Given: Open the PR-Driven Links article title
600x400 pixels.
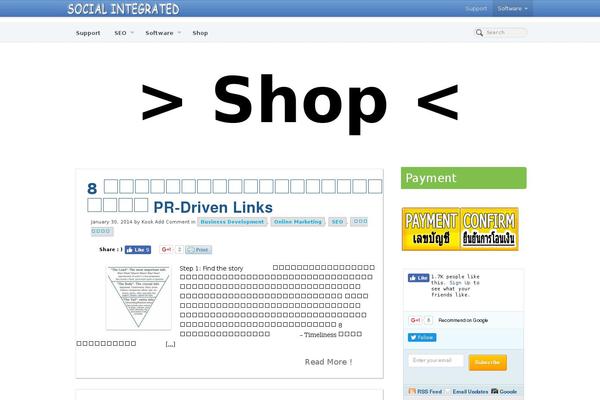Looking at the screenshot, I should (234, 196).
